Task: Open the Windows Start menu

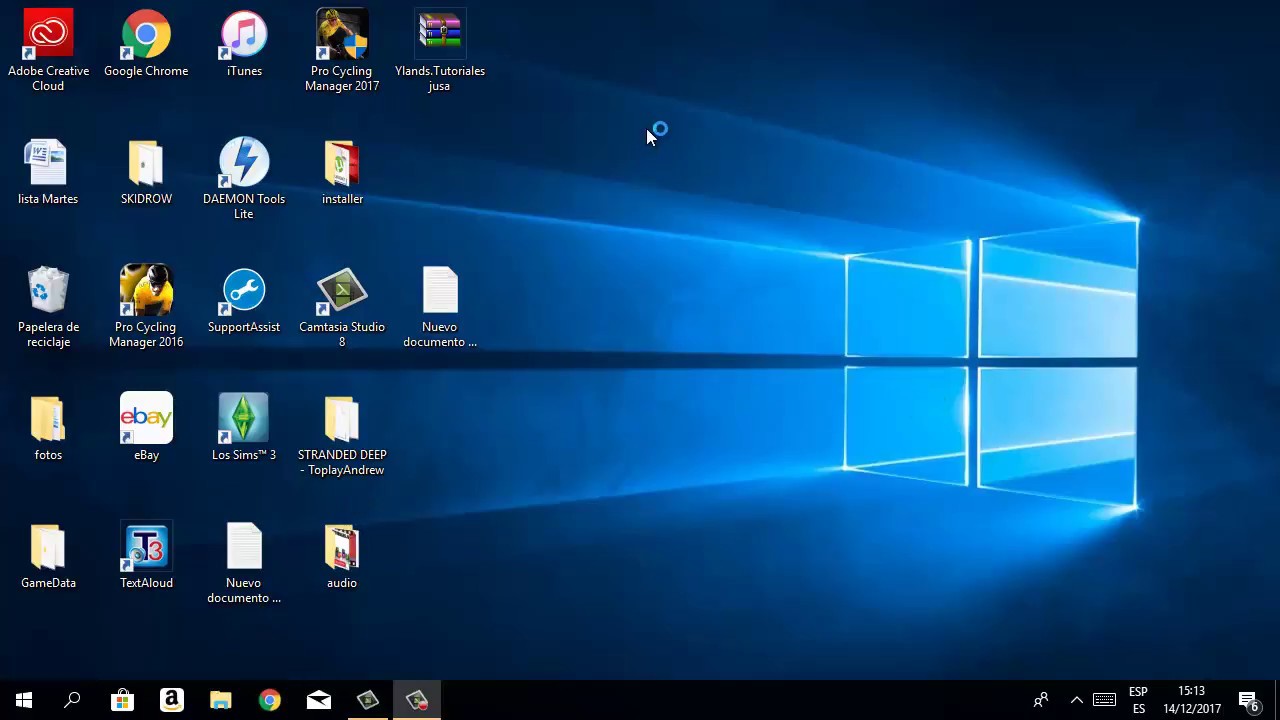Action: (24, 700)
